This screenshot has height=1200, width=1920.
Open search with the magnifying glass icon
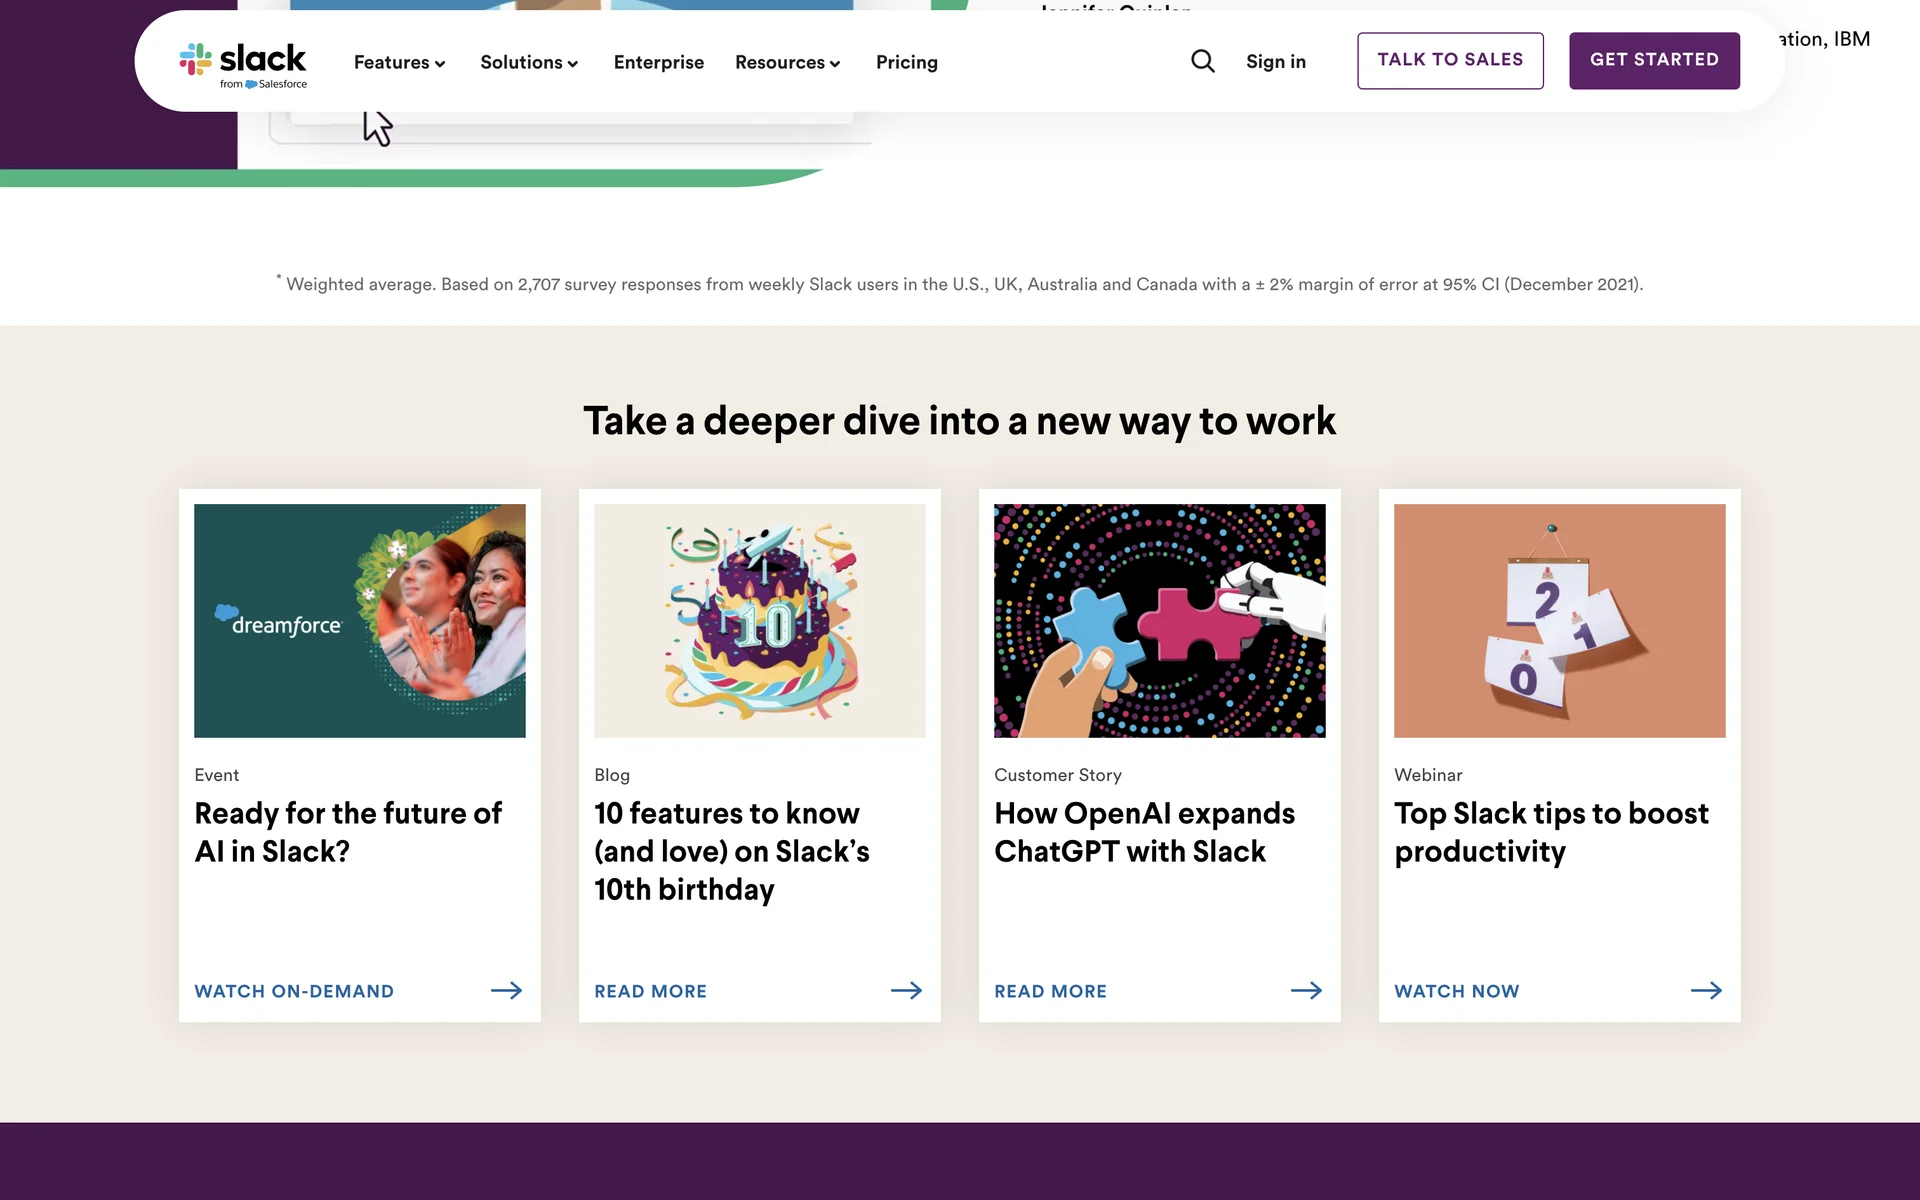pyautogui.click(x=1203, y=62)
